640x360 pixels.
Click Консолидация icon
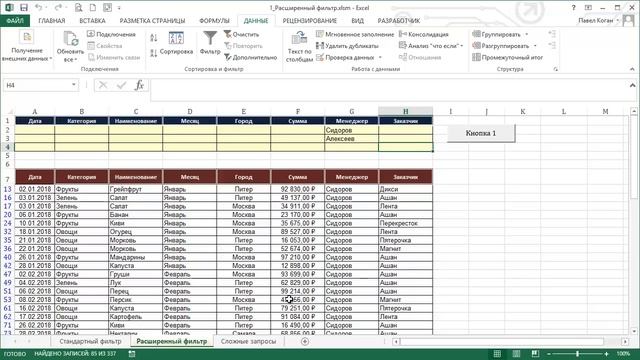[x=403, y=34]
